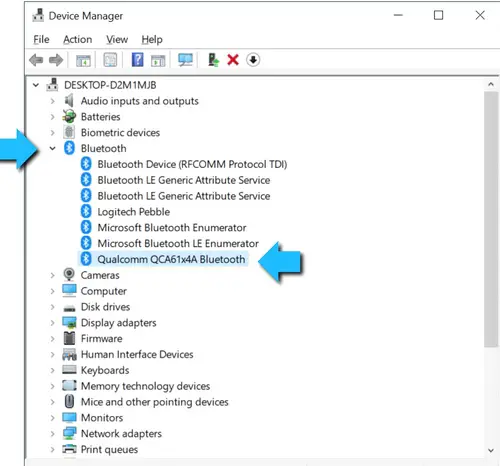Select Qualcomm QCA61x4A Bluetooth
500x466 pixels.
pyautogui.click(x=171, y=259)
